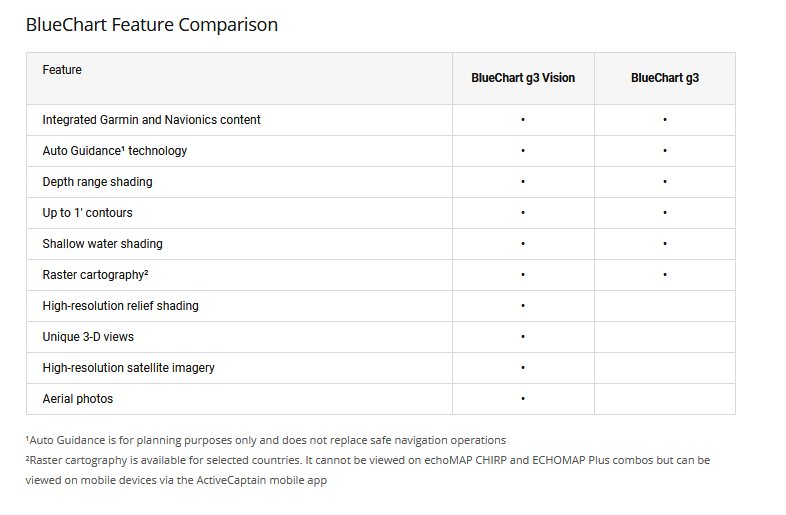Click the "Aerial photos" row label
The image size is (786, 515).
coord(77,399)
